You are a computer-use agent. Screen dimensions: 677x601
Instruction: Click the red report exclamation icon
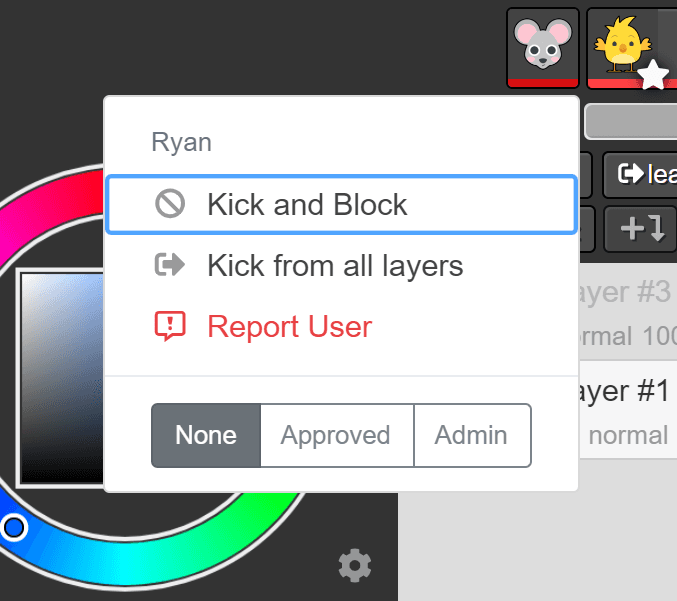click(x=170, y=327)
